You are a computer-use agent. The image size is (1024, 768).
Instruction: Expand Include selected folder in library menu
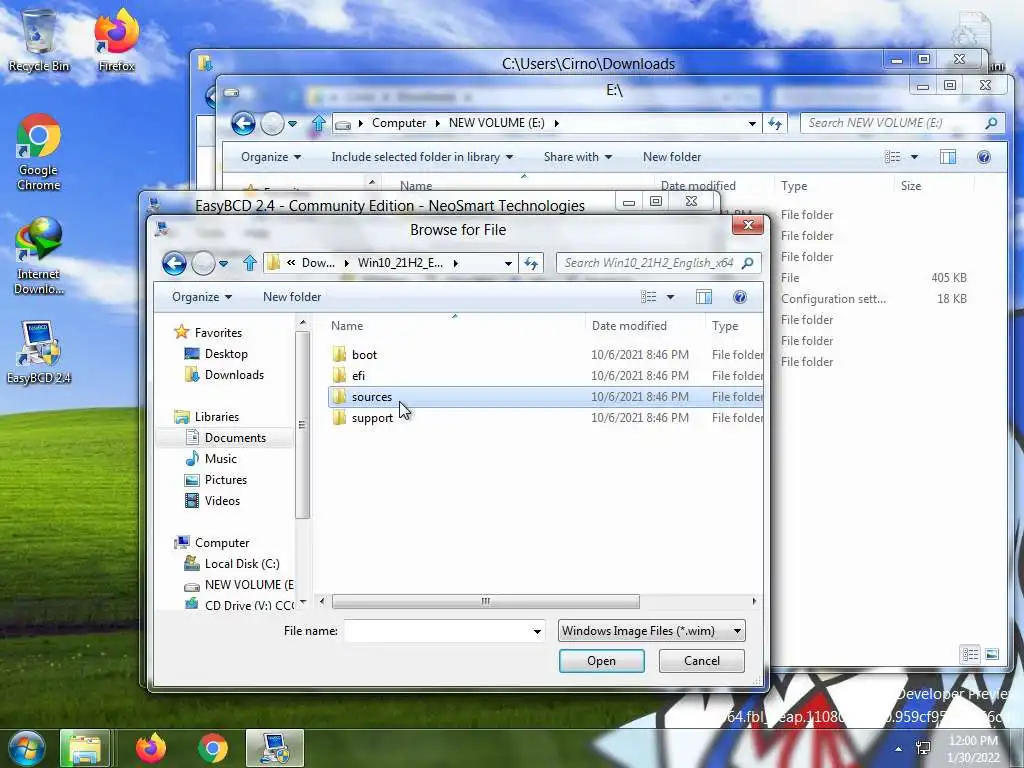422,157
